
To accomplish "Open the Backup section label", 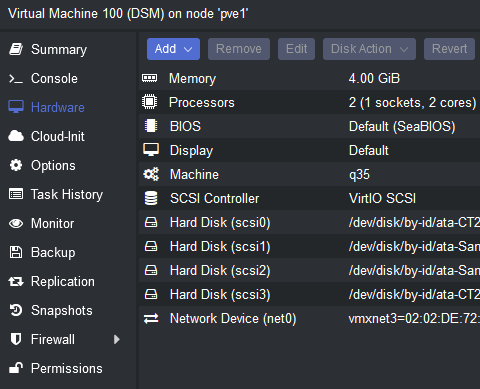I will pyautogui.click(x=53, y=253).
